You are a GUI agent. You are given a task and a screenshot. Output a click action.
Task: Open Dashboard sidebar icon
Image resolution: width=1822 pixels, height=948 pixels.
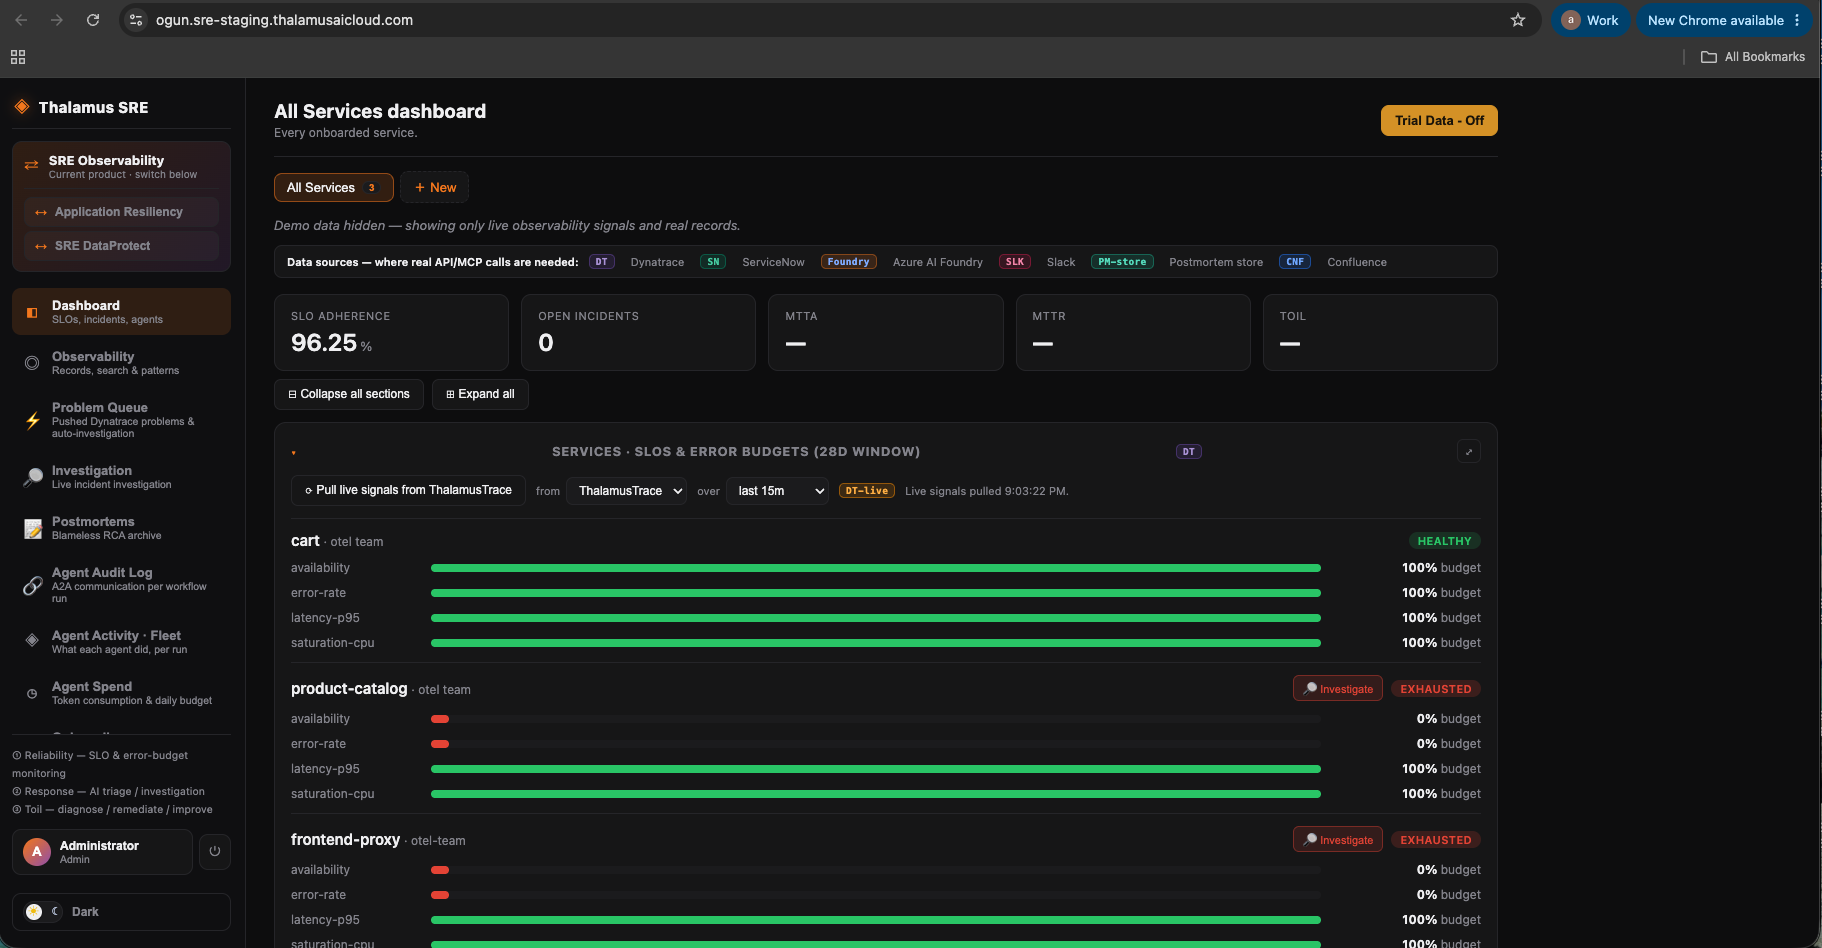coord(32,312)
